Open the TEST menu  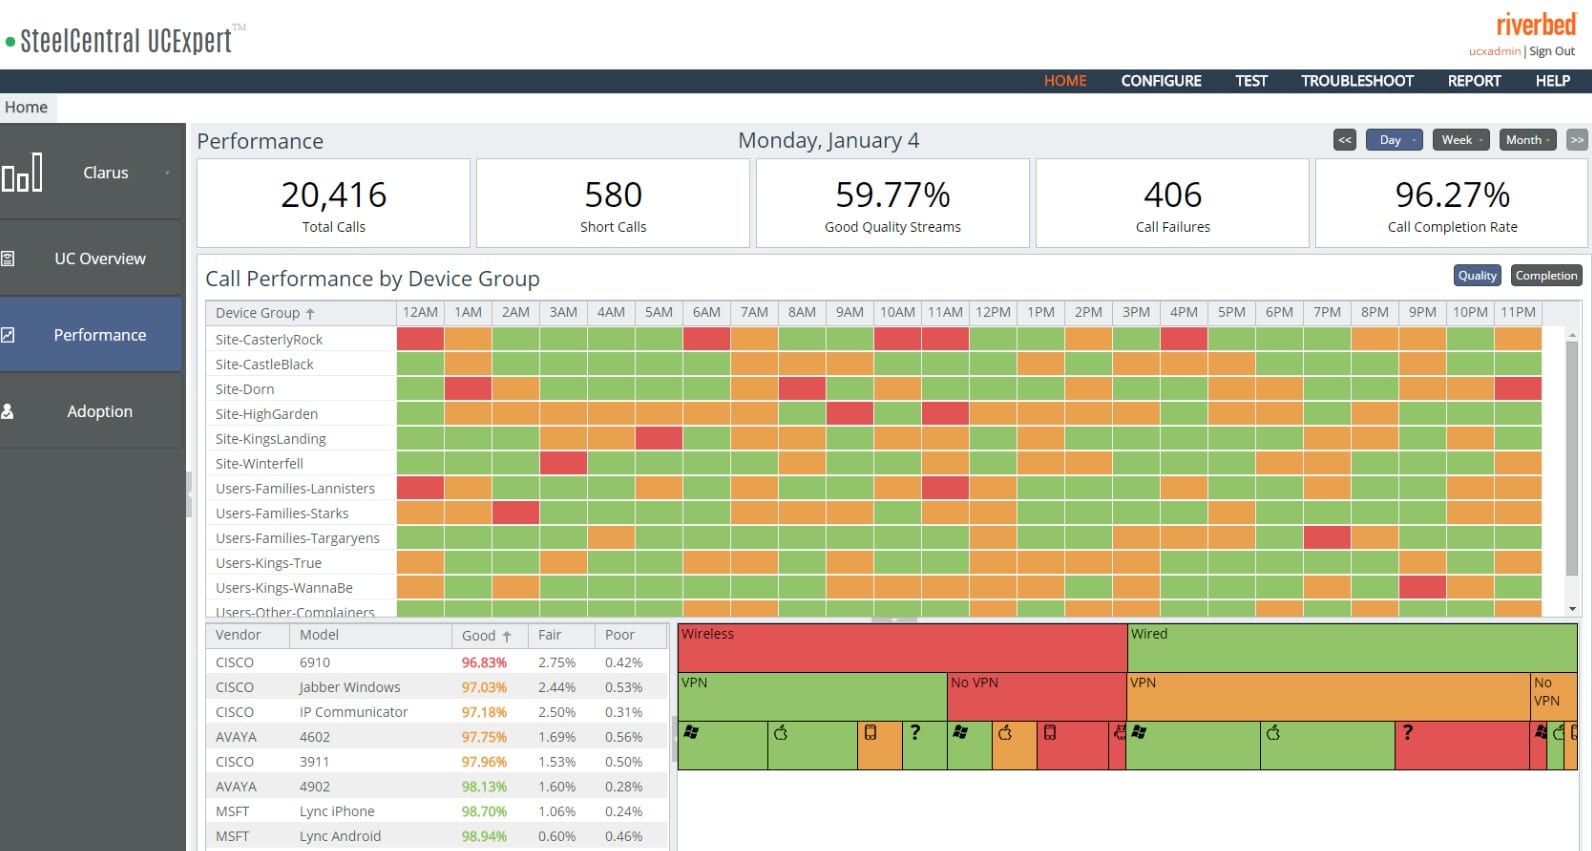click(1251, 81)
